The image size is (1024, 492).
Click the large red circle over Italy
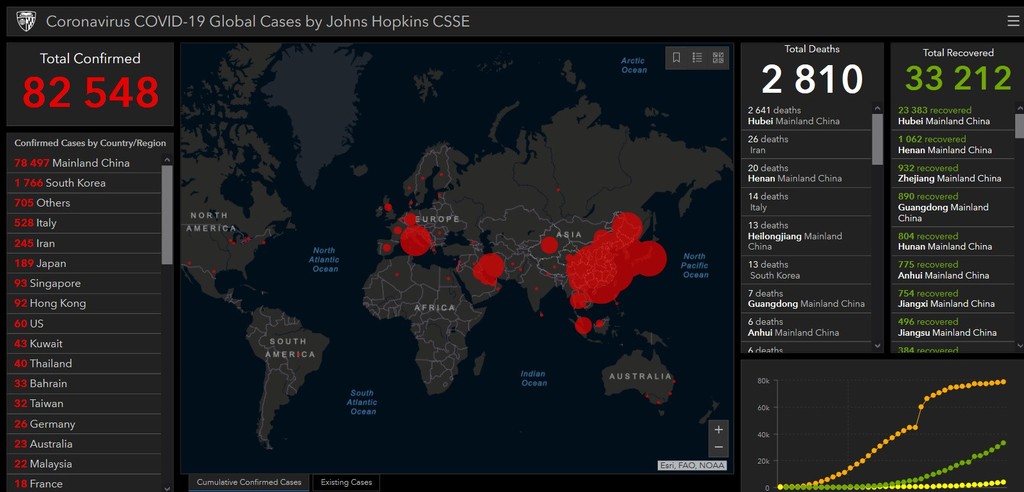[416, 240]
